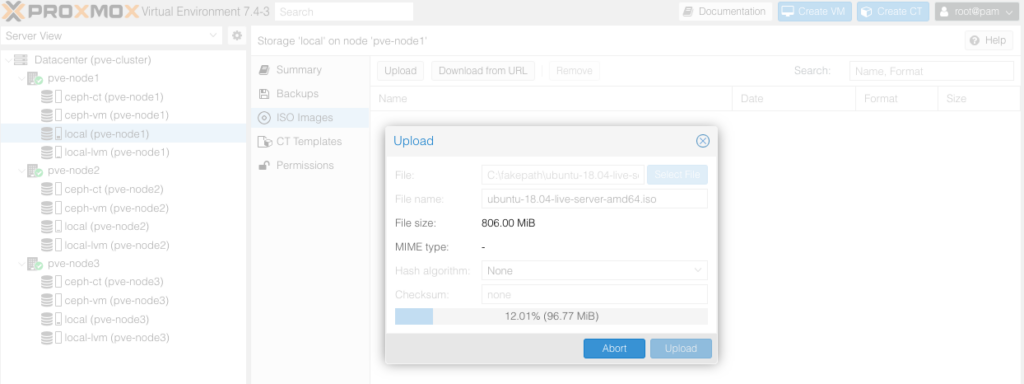Click the toolbar Upload button

point(400,71)
